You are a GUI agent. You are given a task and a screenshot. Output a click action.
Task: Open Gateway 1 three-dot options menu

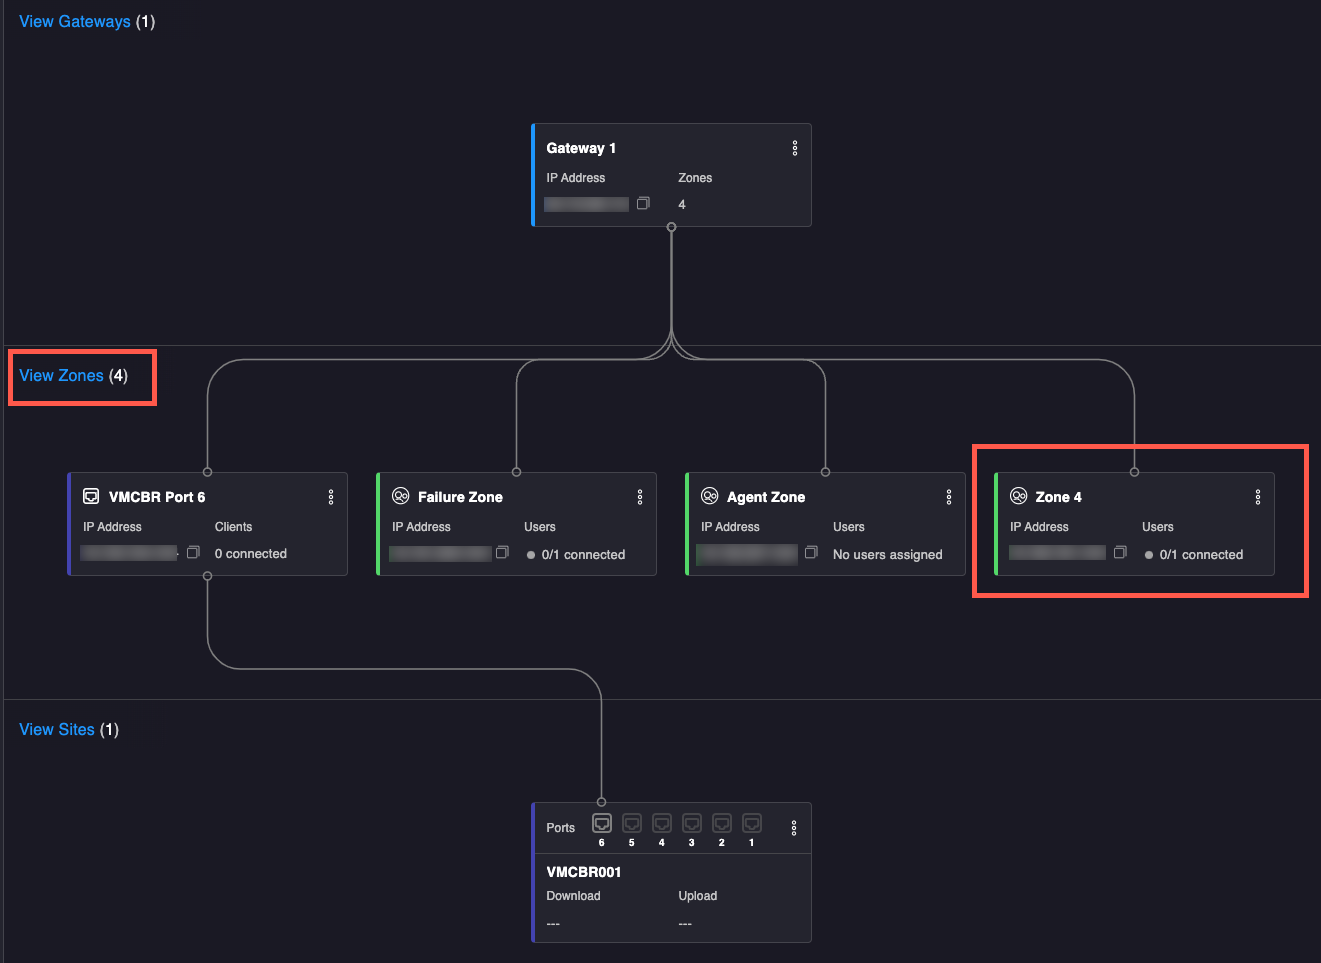coord(795,148)
